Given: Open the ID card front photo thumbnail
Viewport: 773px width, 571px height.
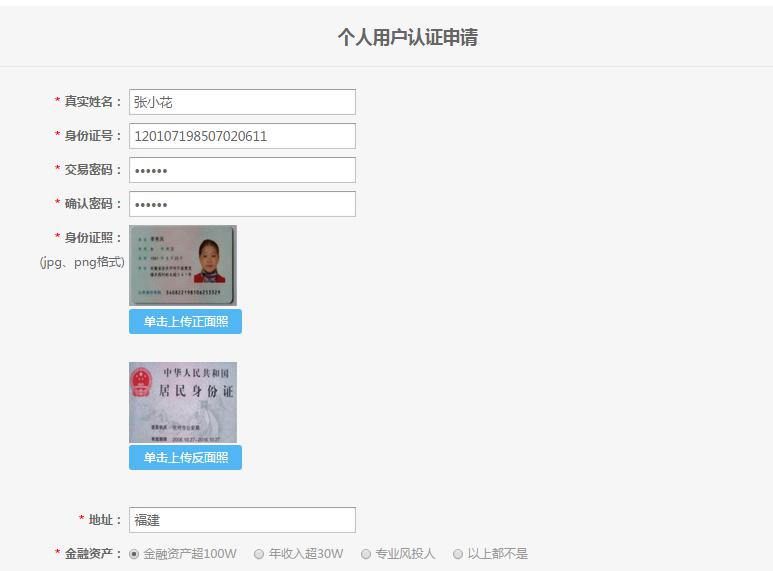Looking at the screenshot, I should (x=183, y=265).
